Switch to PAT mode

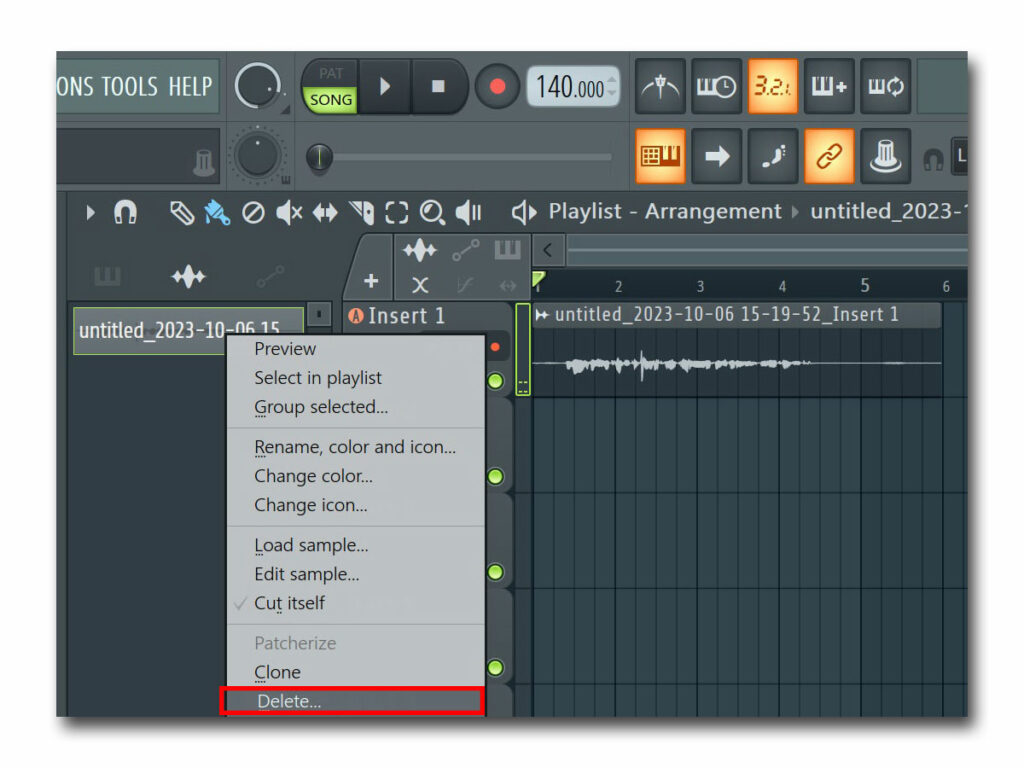click(330, 73)
